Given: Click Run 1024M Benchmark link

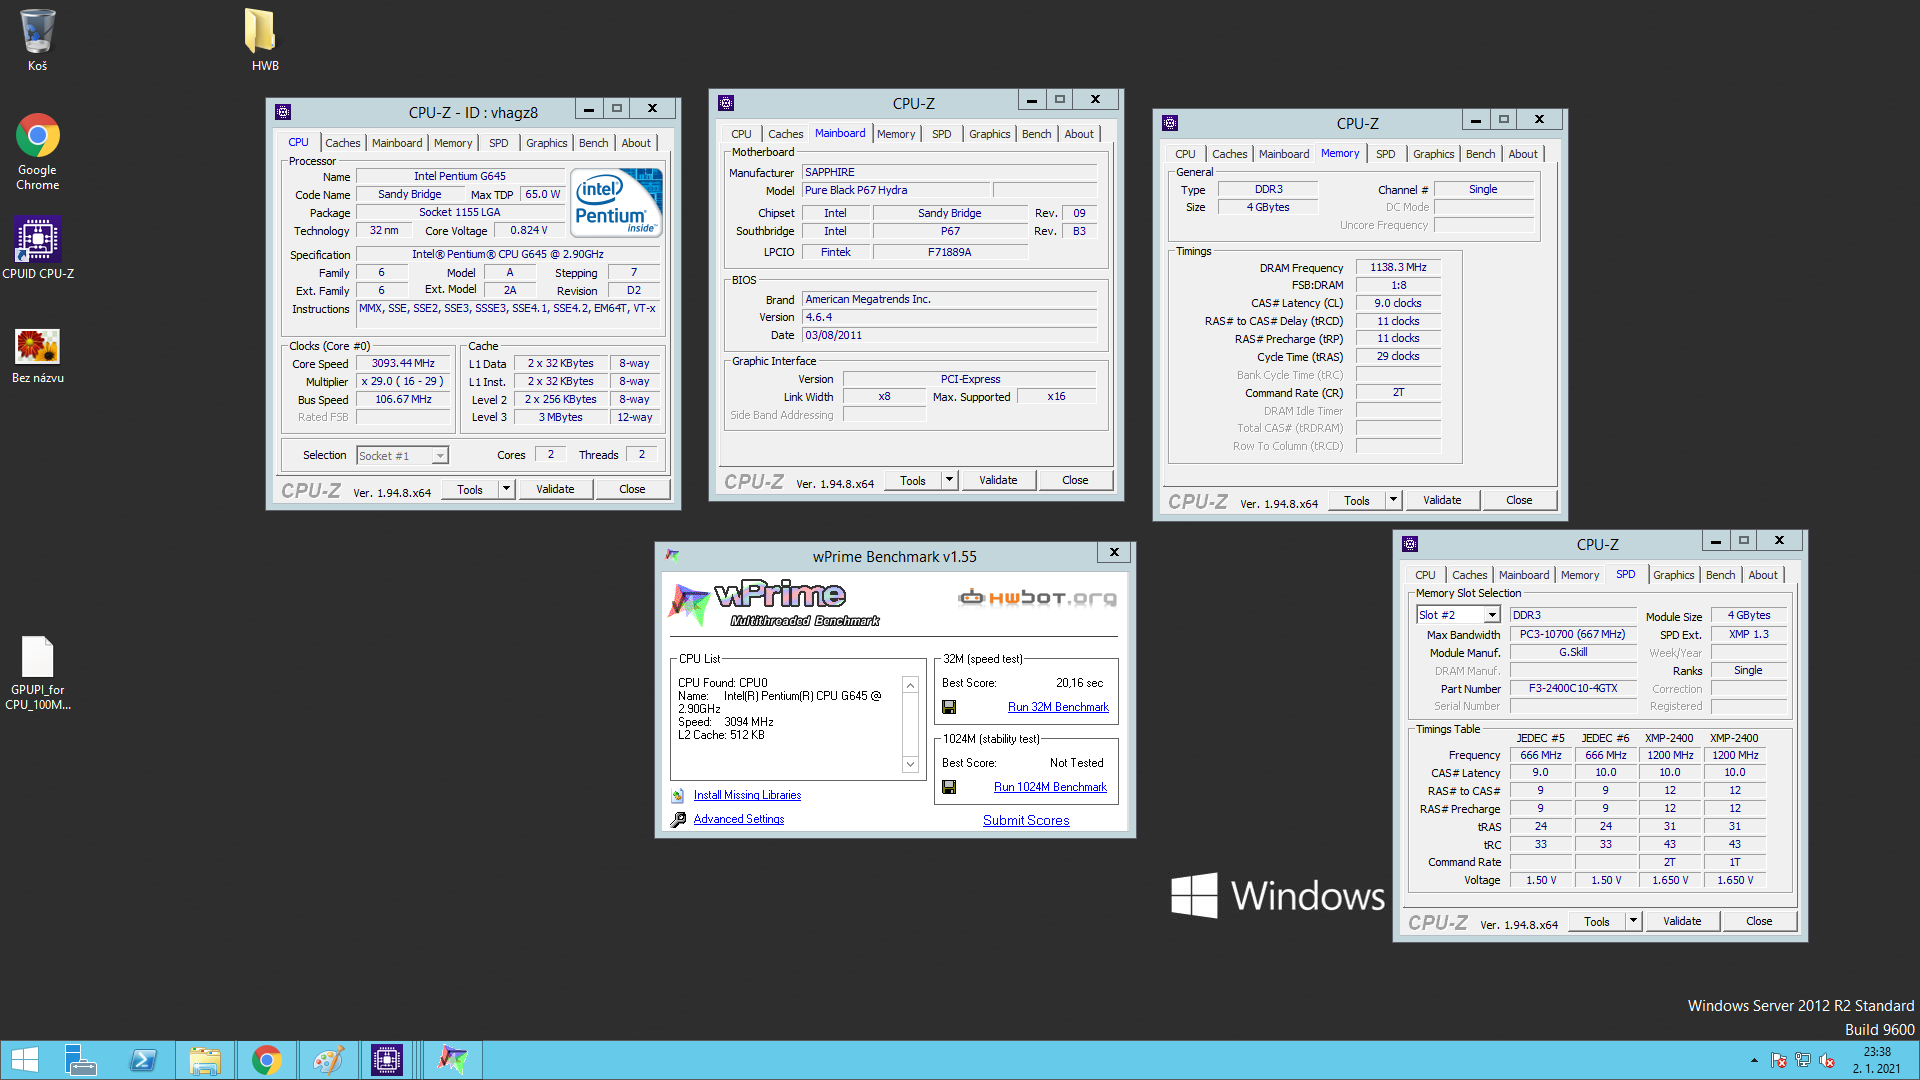Looking at the screenshot, I should click(x=1050, y=787).
